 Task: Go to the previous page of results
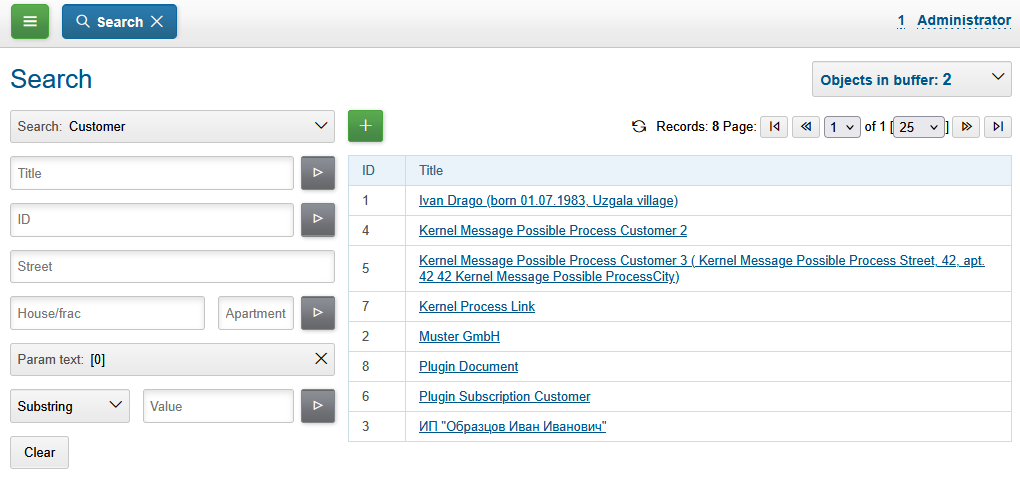[x=805, y=127]
